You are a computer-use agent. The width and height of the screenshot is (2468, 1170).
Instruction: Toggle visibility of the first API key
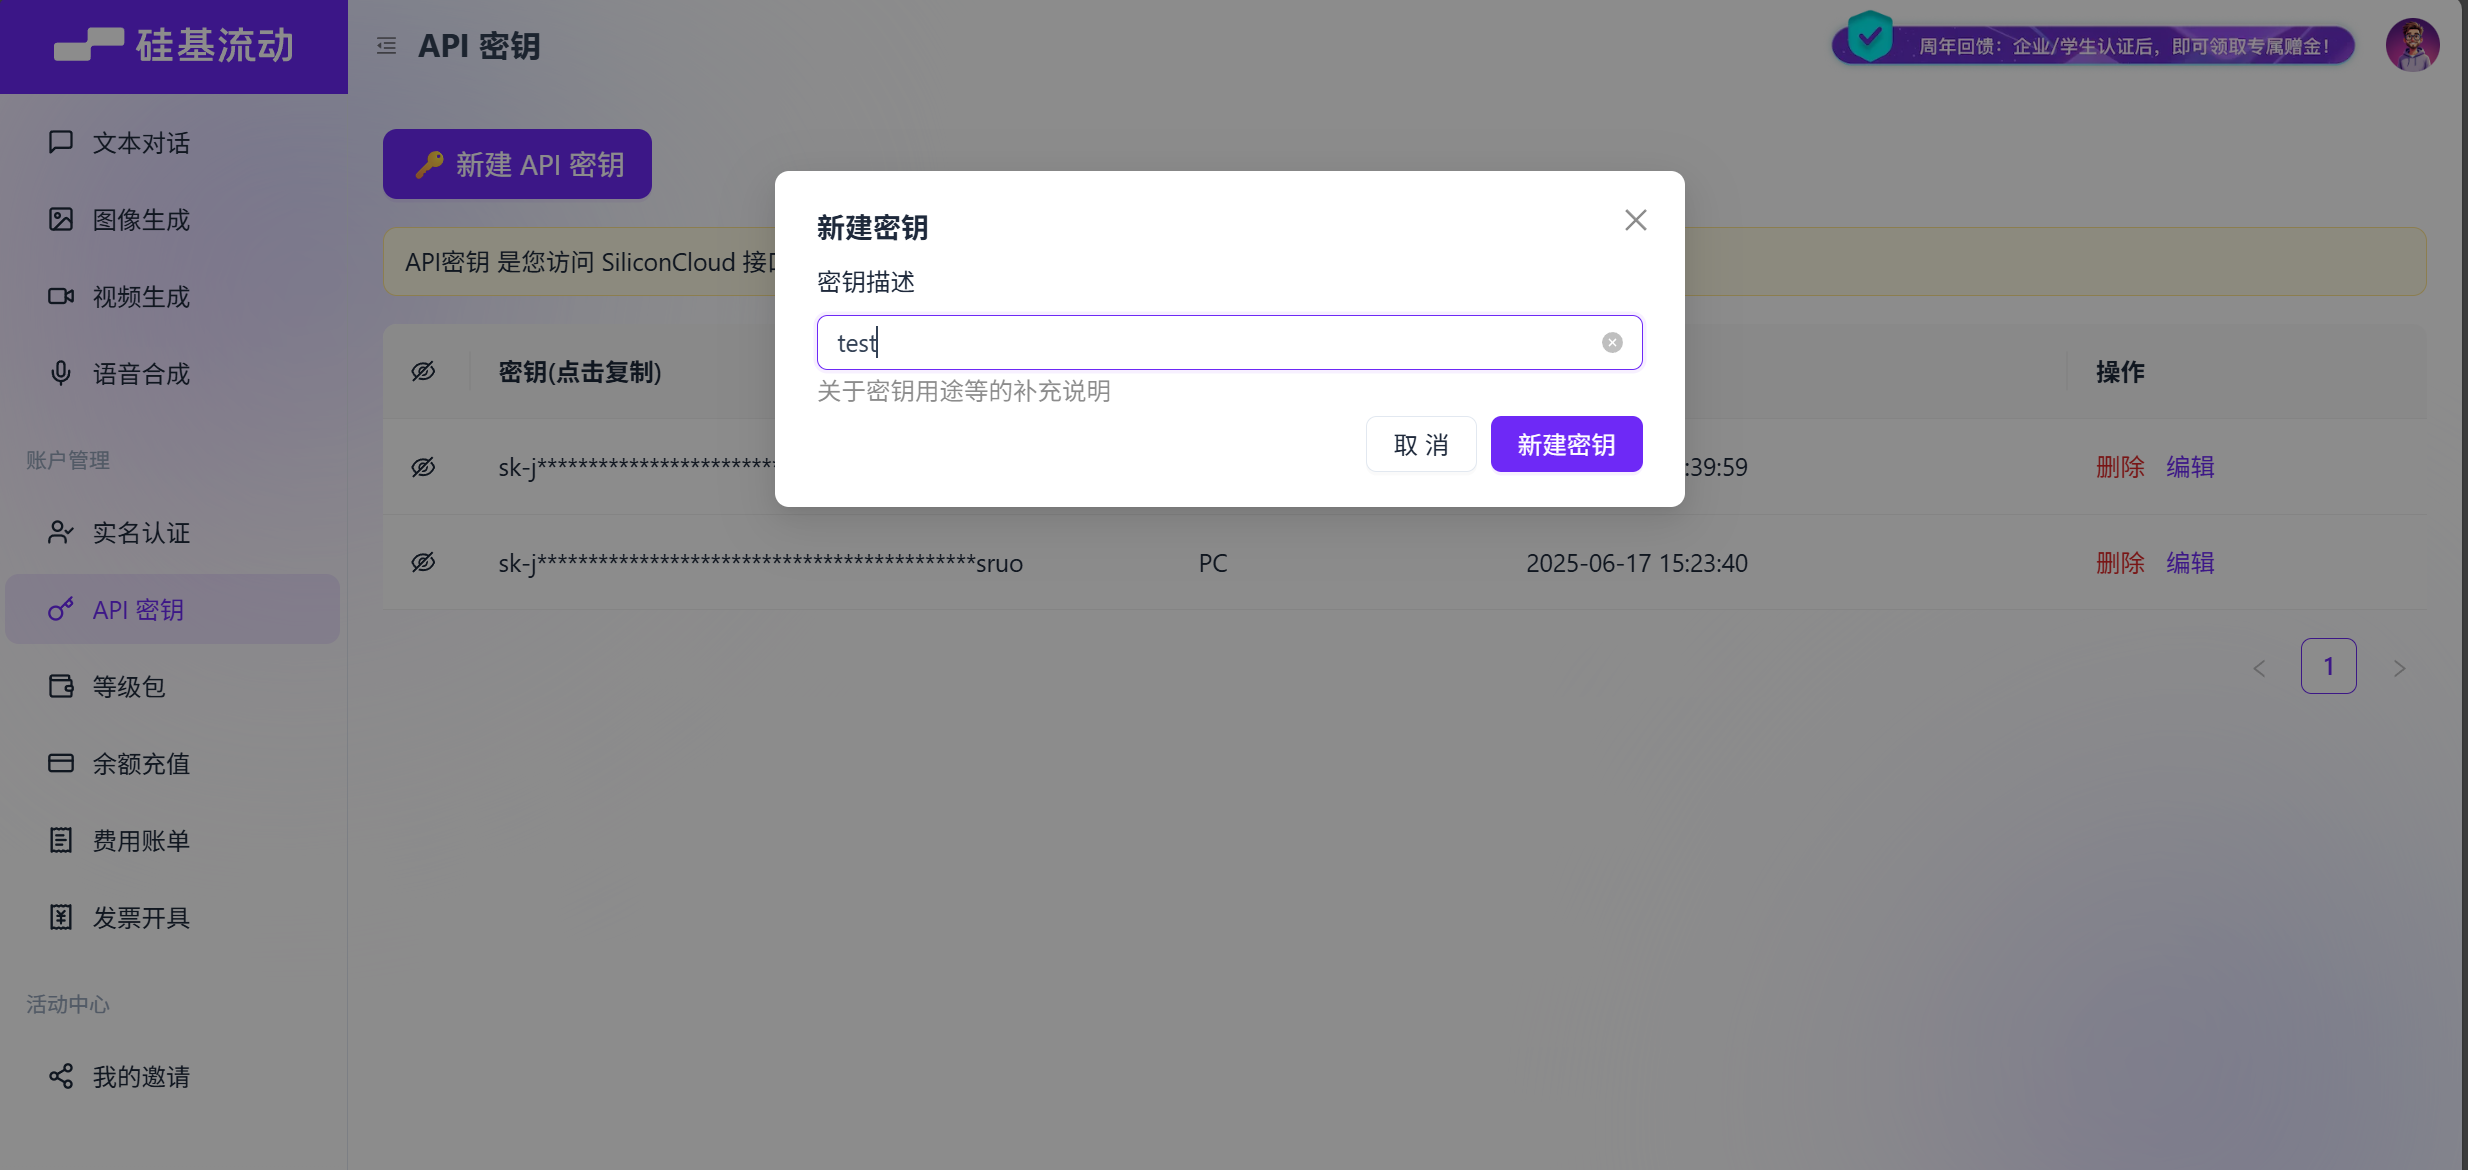[423, 466]
